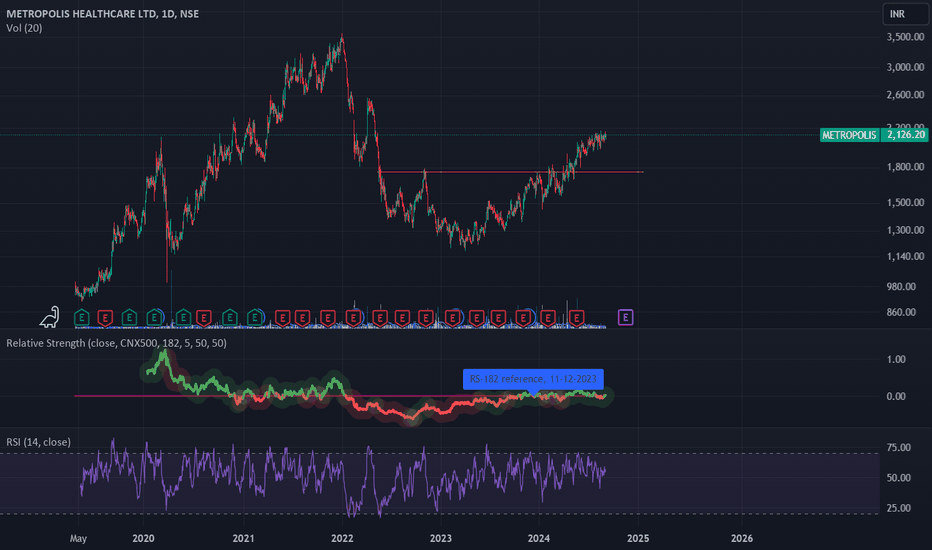
Task: Click the RS-182 reference 11-12-2023 label
Action: (x=533, y=379)
